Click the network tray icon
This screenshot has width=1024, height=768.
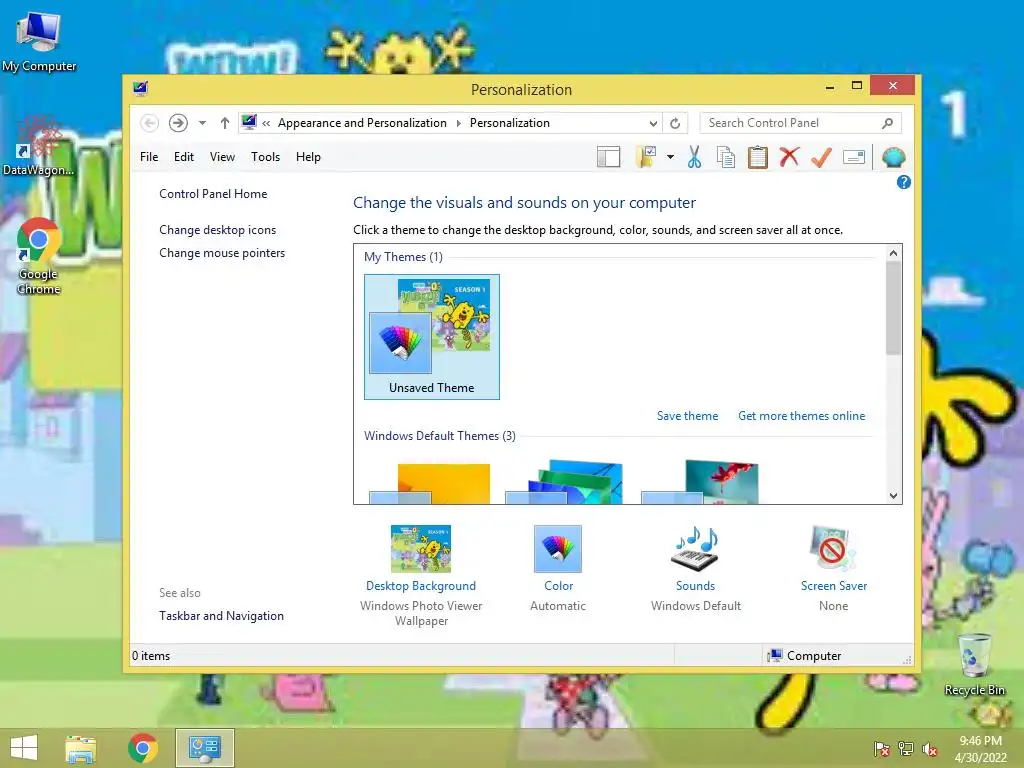pos(906,749)
